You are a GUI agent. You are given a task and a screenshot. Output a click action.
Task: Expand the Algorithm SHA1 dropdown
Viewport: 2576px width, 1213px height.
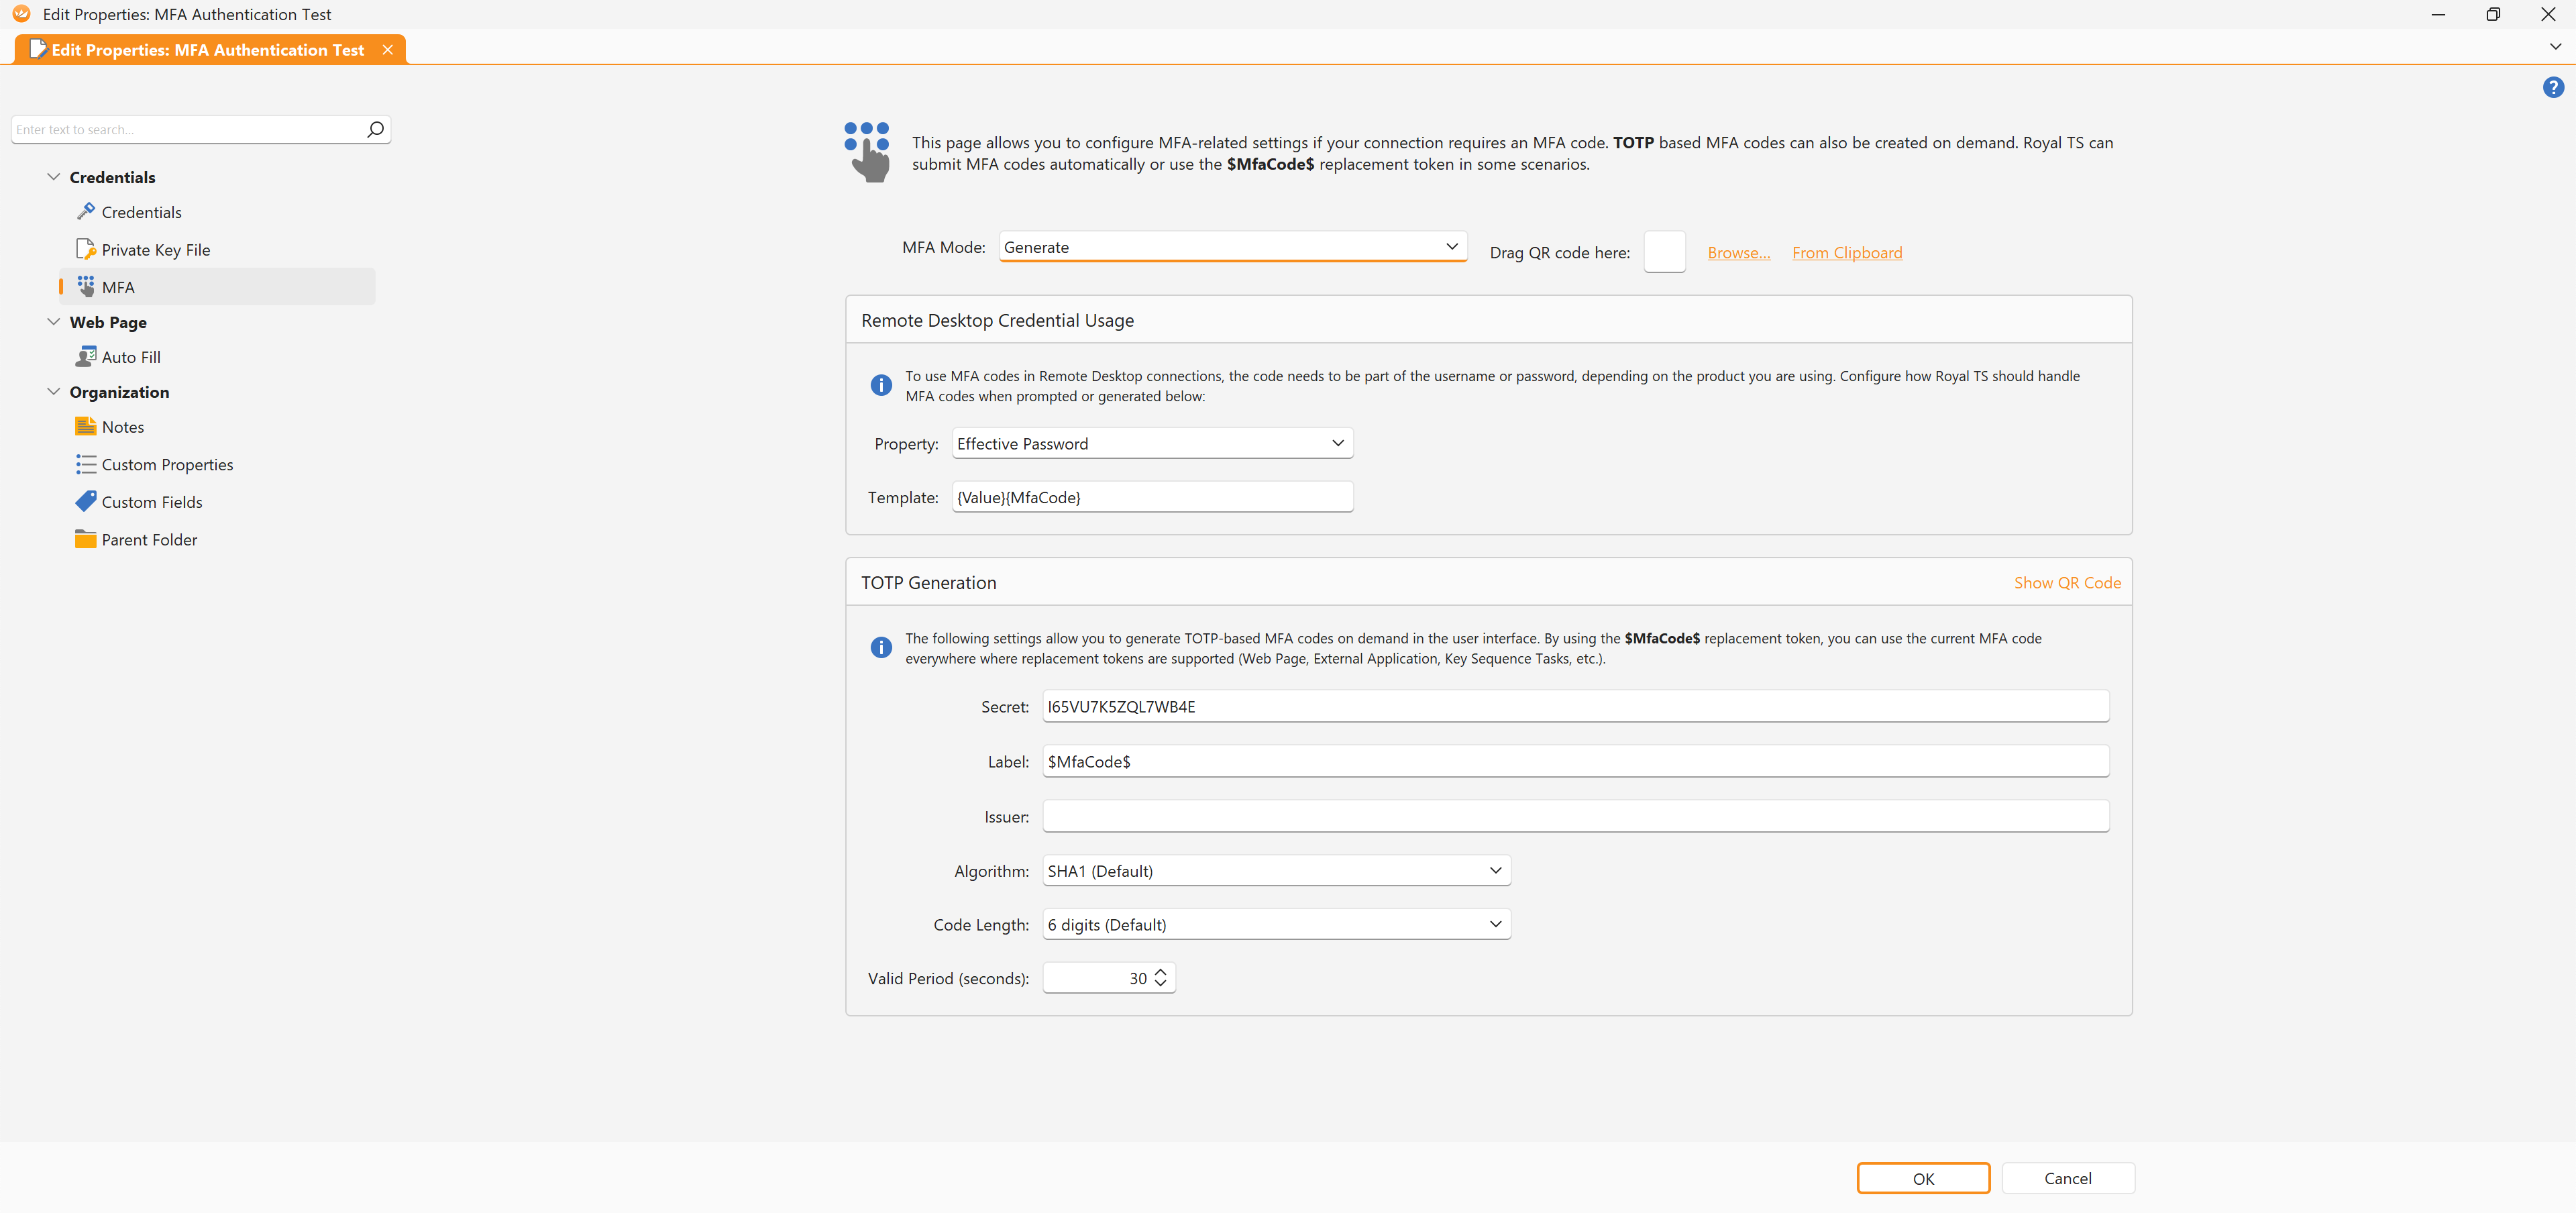pyautogui.click(x=1494, y=871)
